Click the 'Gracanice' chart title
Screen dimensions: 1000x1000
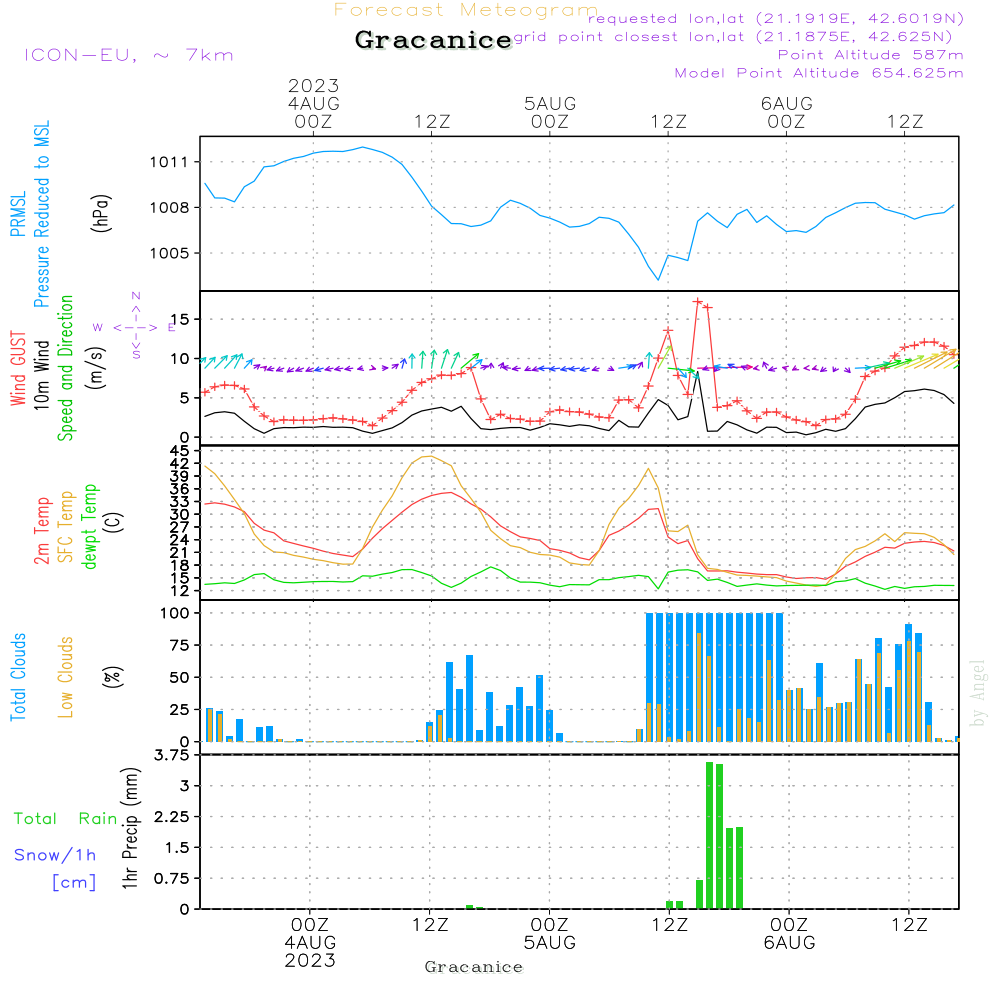(x=433, y=40)
